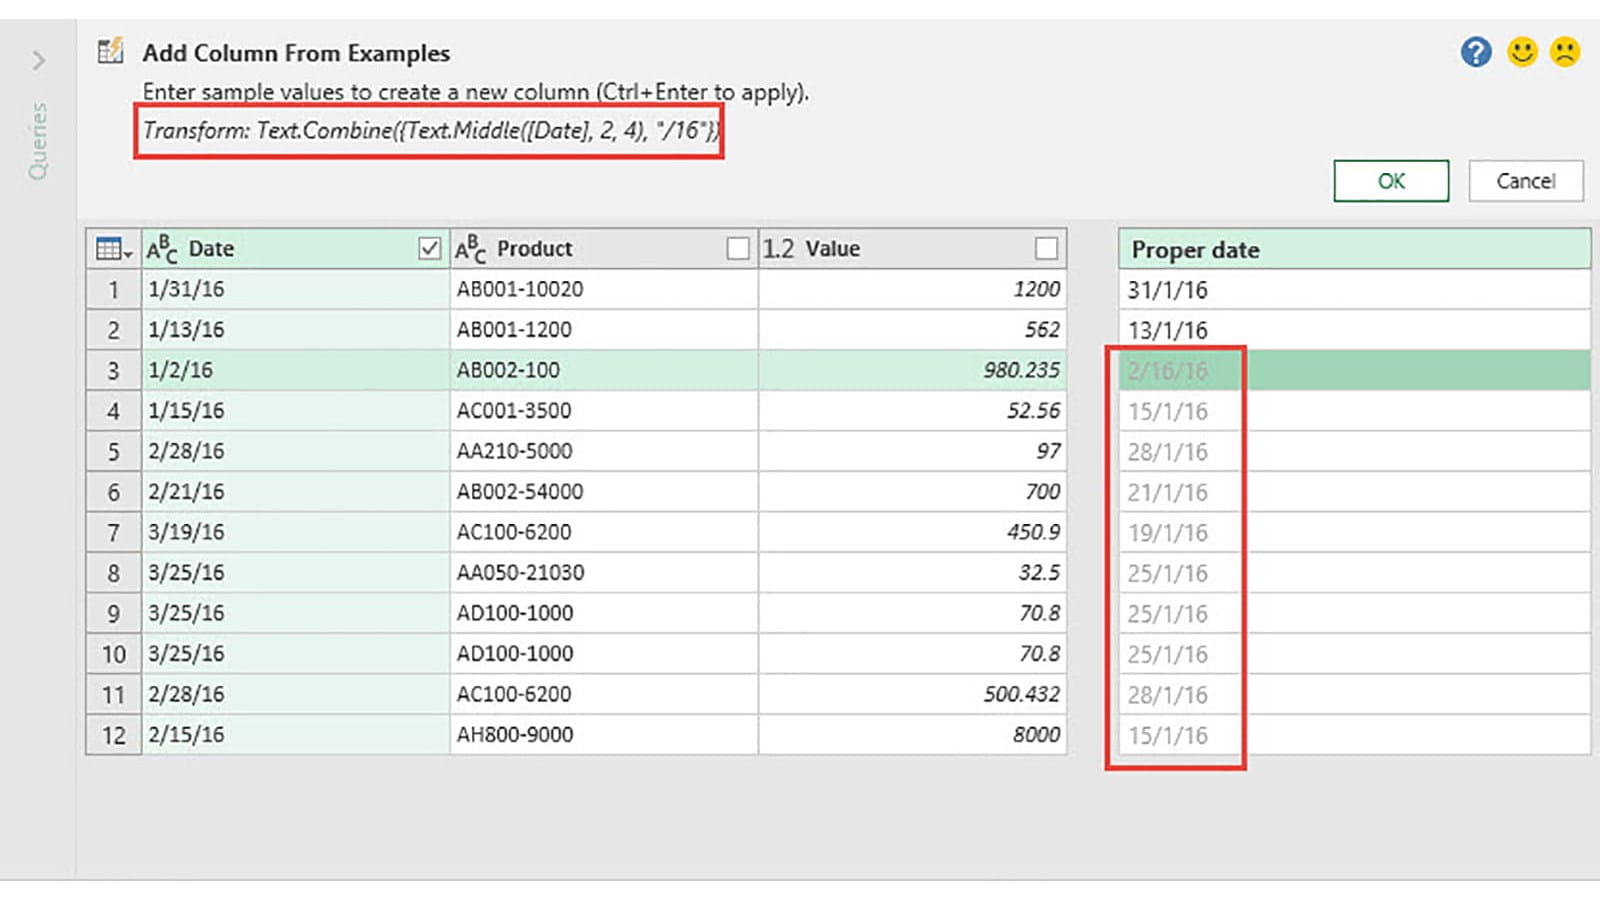Select the Proper date column header
1600x900 pixels.
click(1353, 250)
